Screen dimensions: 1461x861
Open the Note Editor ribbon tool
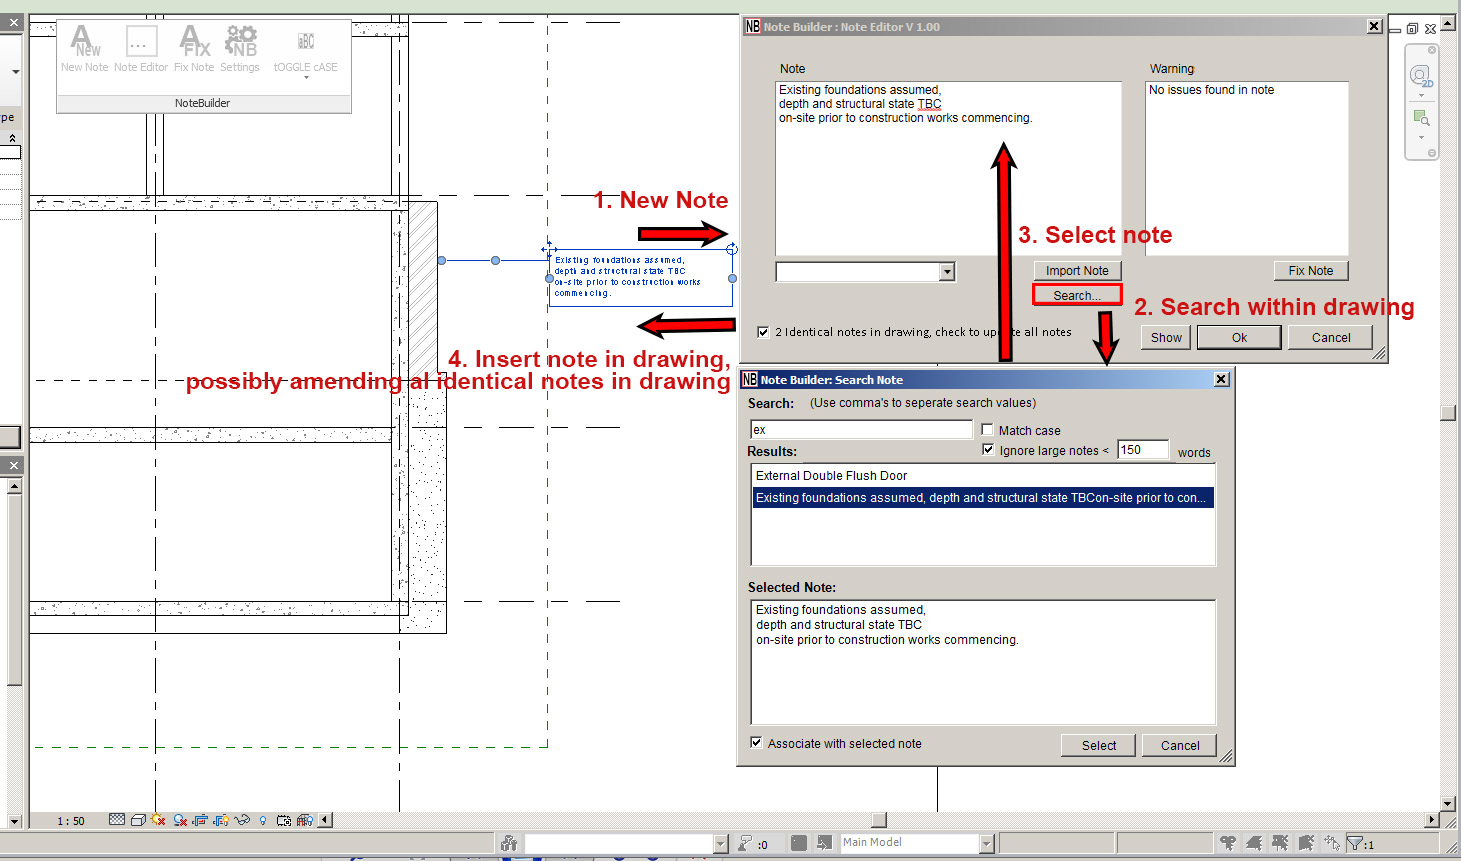pos(141,49)
